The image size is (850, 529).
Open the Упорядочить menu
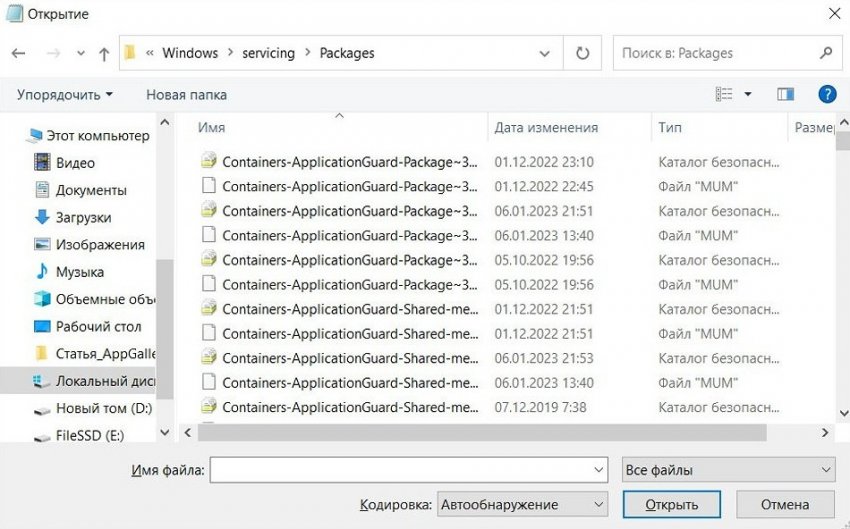point(65,94)
